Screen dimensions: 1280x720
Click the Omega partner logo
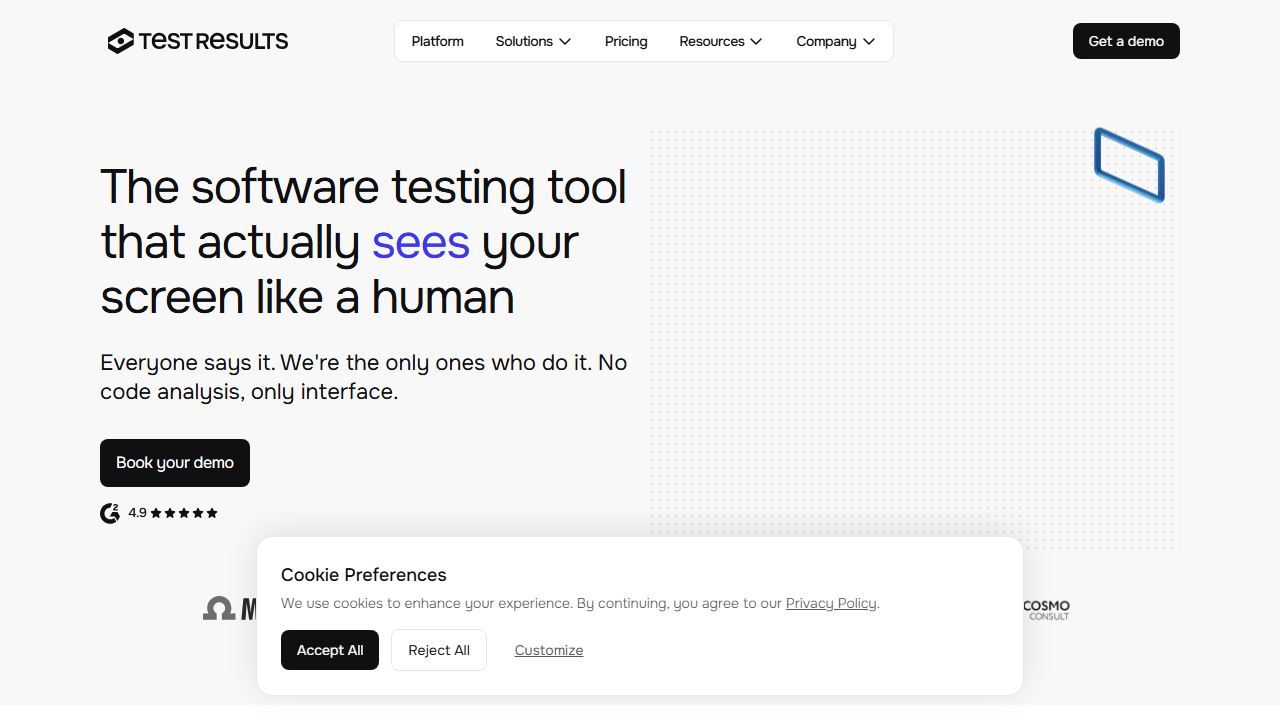[x=218, y=607]
